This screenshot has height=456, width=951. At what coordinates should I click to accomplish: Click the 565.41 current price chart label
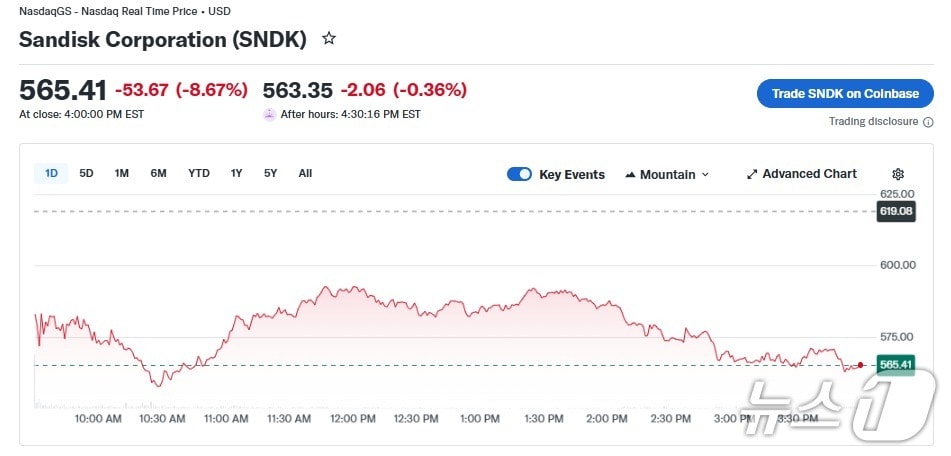coord(896,365)
